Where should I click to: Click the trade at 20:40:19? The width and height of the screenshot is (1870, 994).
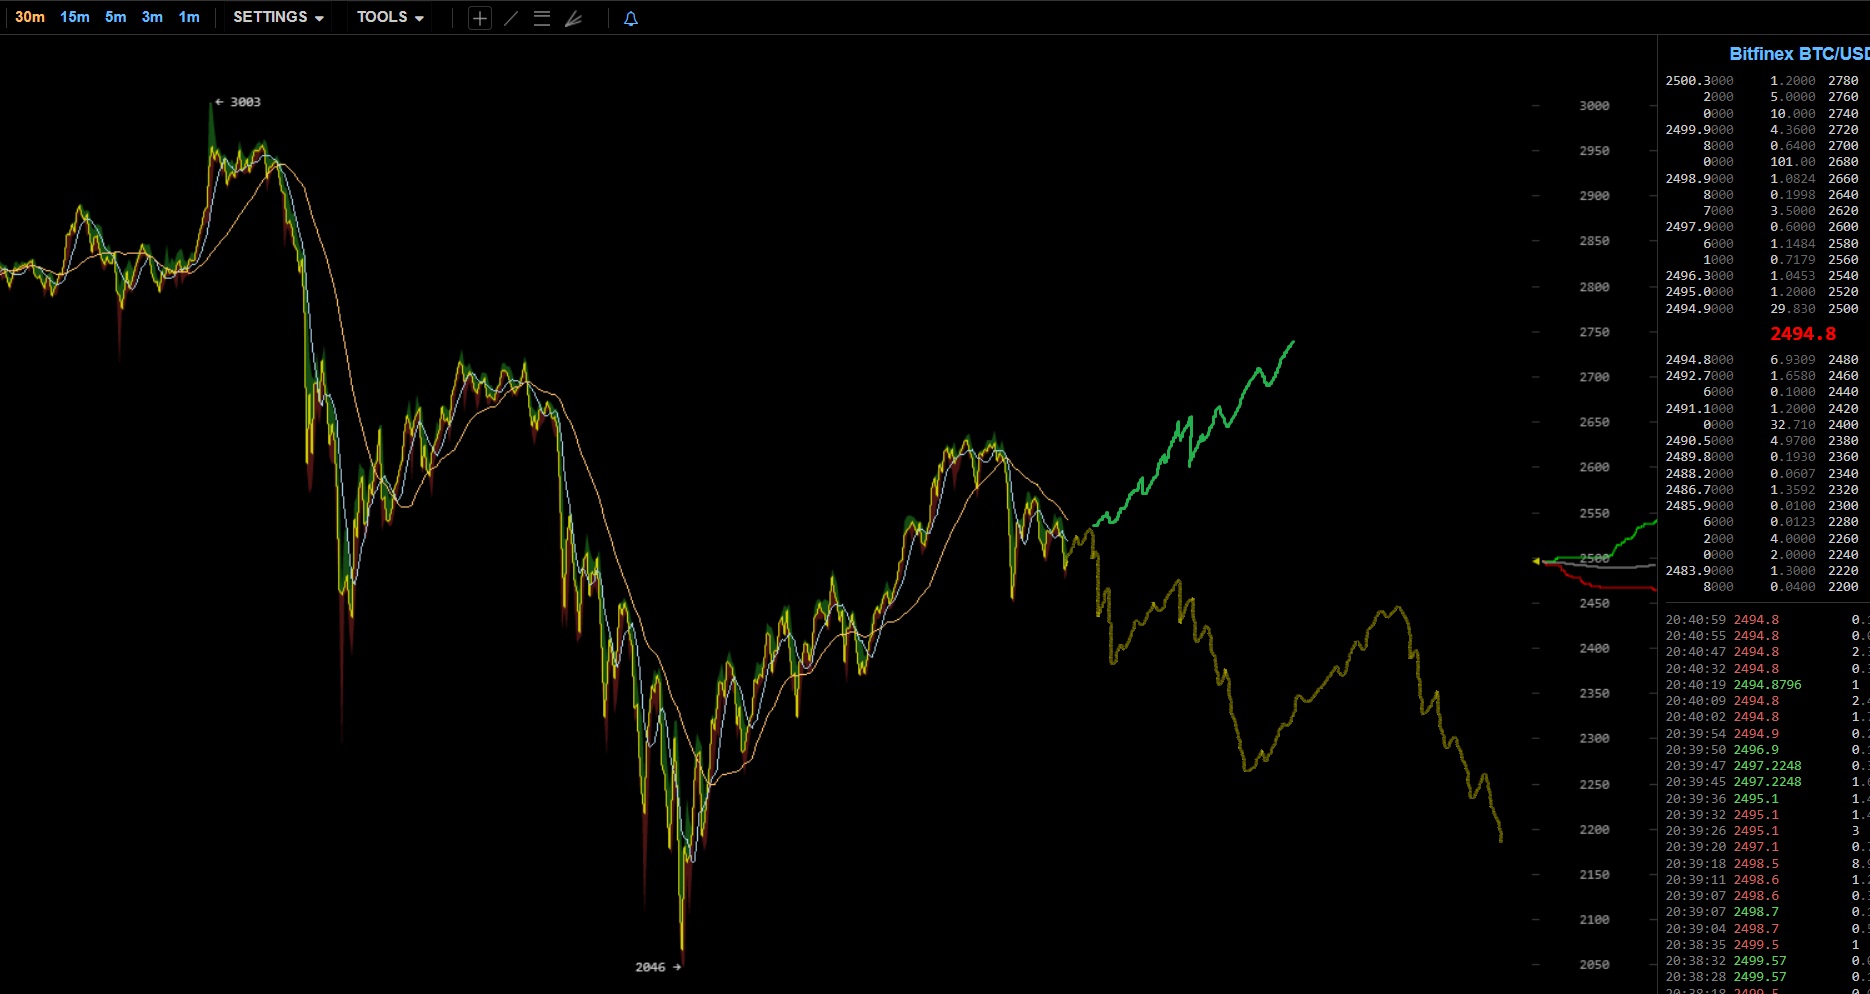coord(1767,685)
